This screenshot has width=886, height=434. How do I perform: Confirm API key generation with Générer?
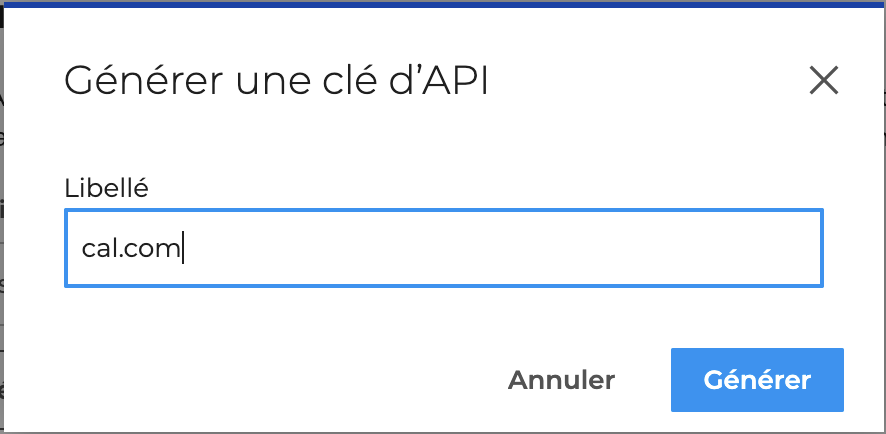pos(757,380)
